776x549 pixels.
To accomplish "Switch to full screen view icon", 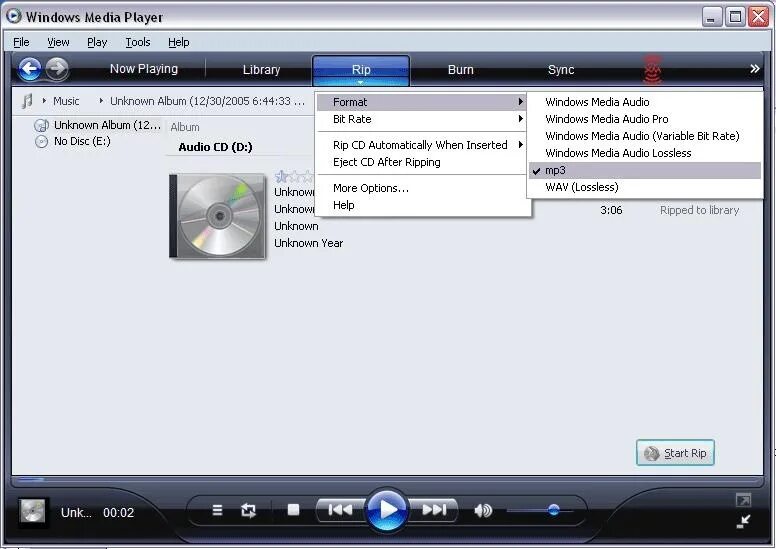I will click(x=743, y=499).
